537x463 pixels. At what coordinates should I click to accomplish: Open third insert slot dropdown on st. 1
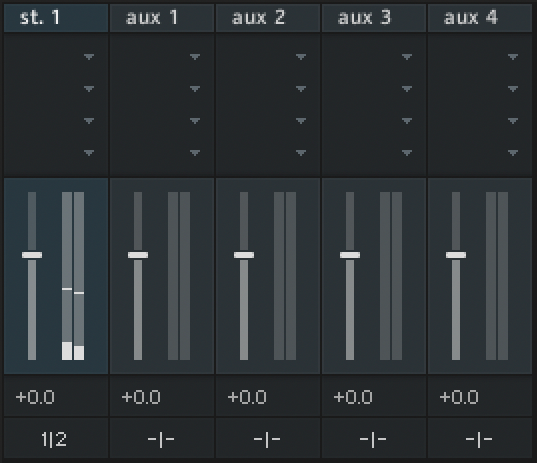click(89, 121)
